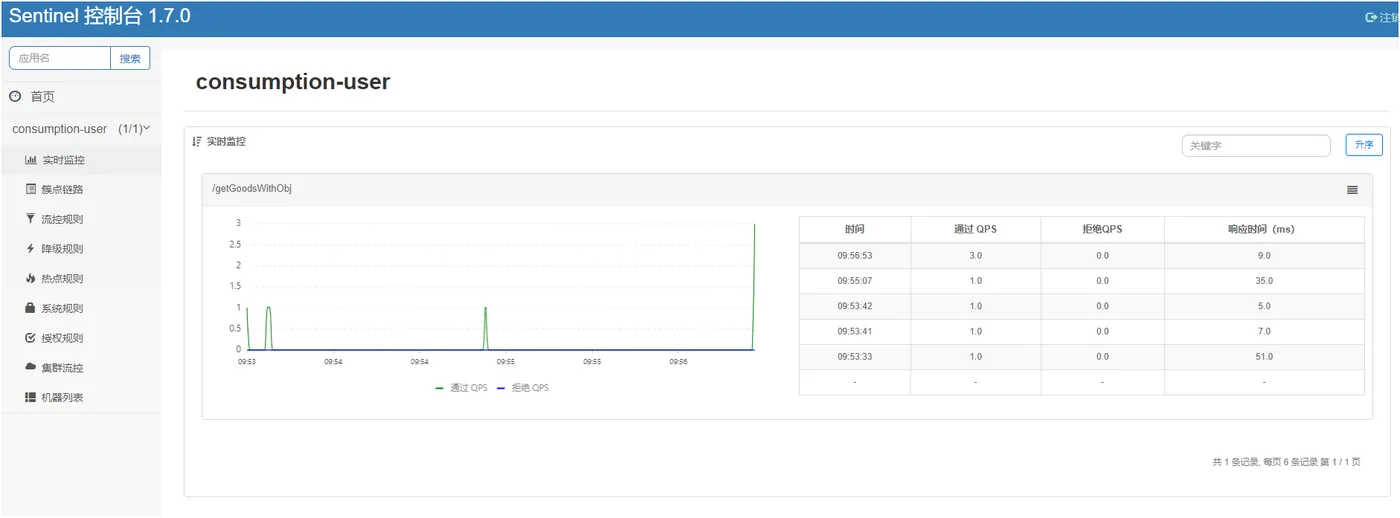Click the 通过 QPS column header

(976, 229)
